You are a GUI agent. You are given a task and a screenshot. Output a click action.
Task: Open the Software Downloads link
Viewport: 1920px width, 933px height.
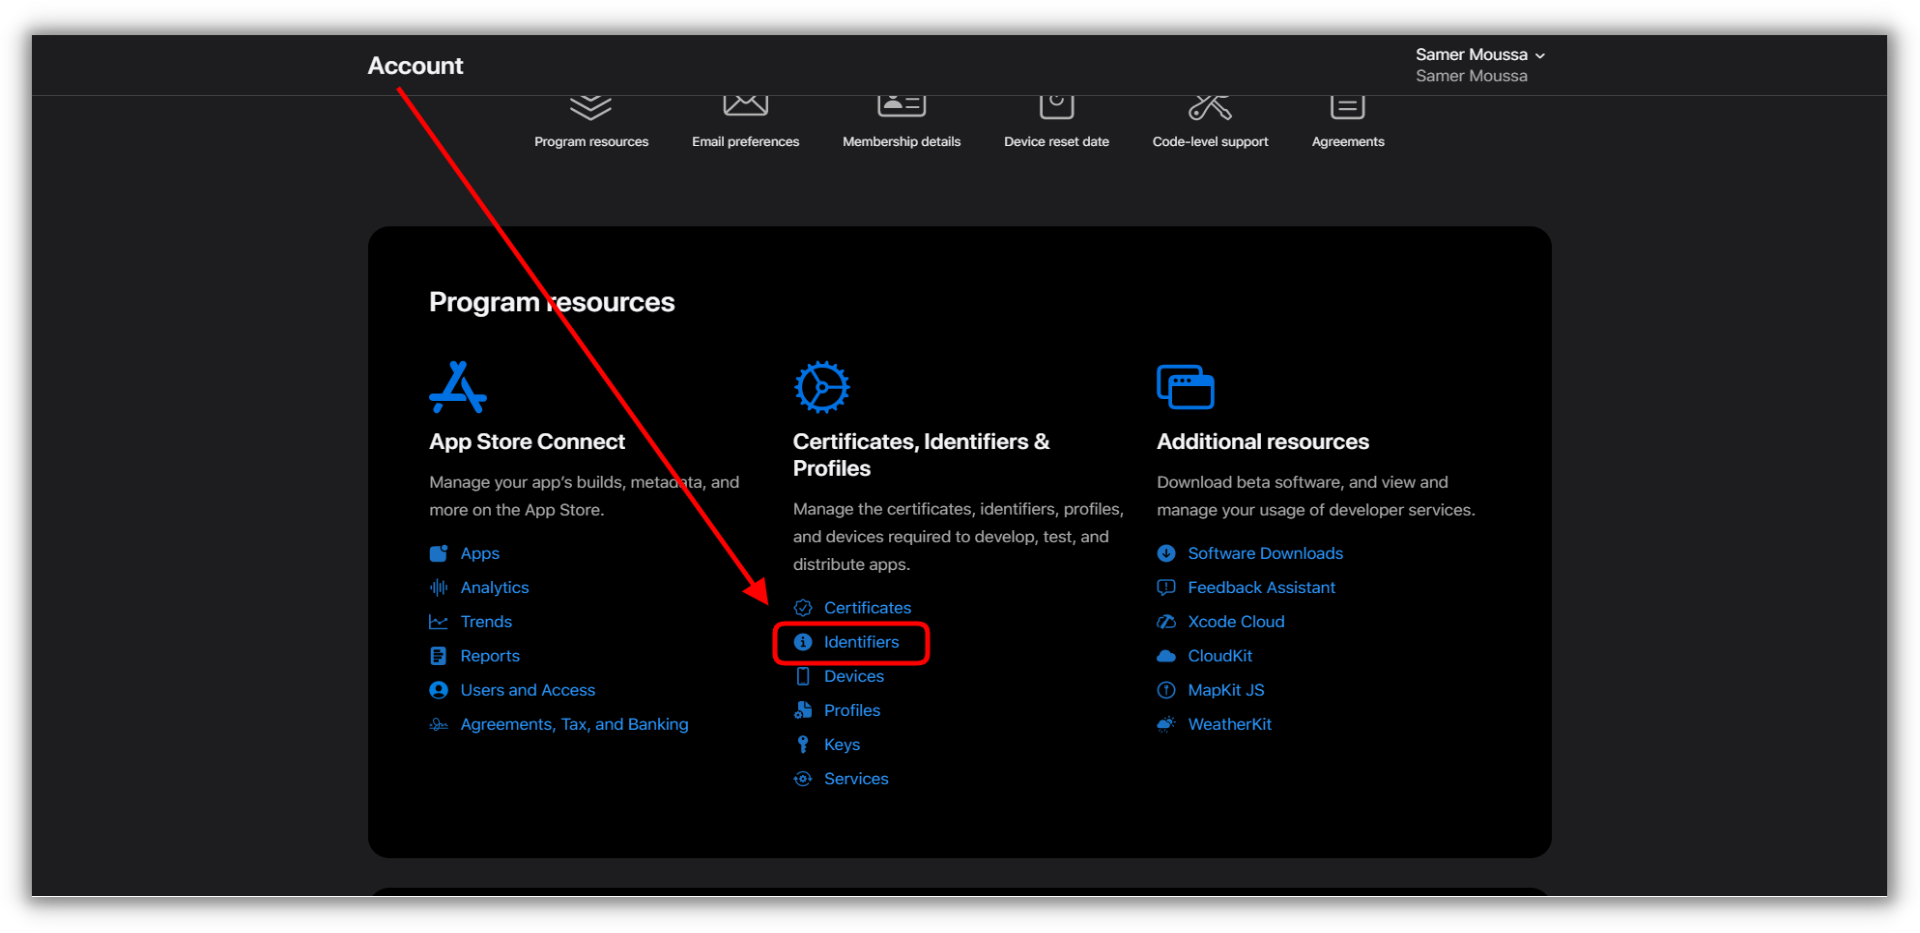click(x=1265, y=554)
